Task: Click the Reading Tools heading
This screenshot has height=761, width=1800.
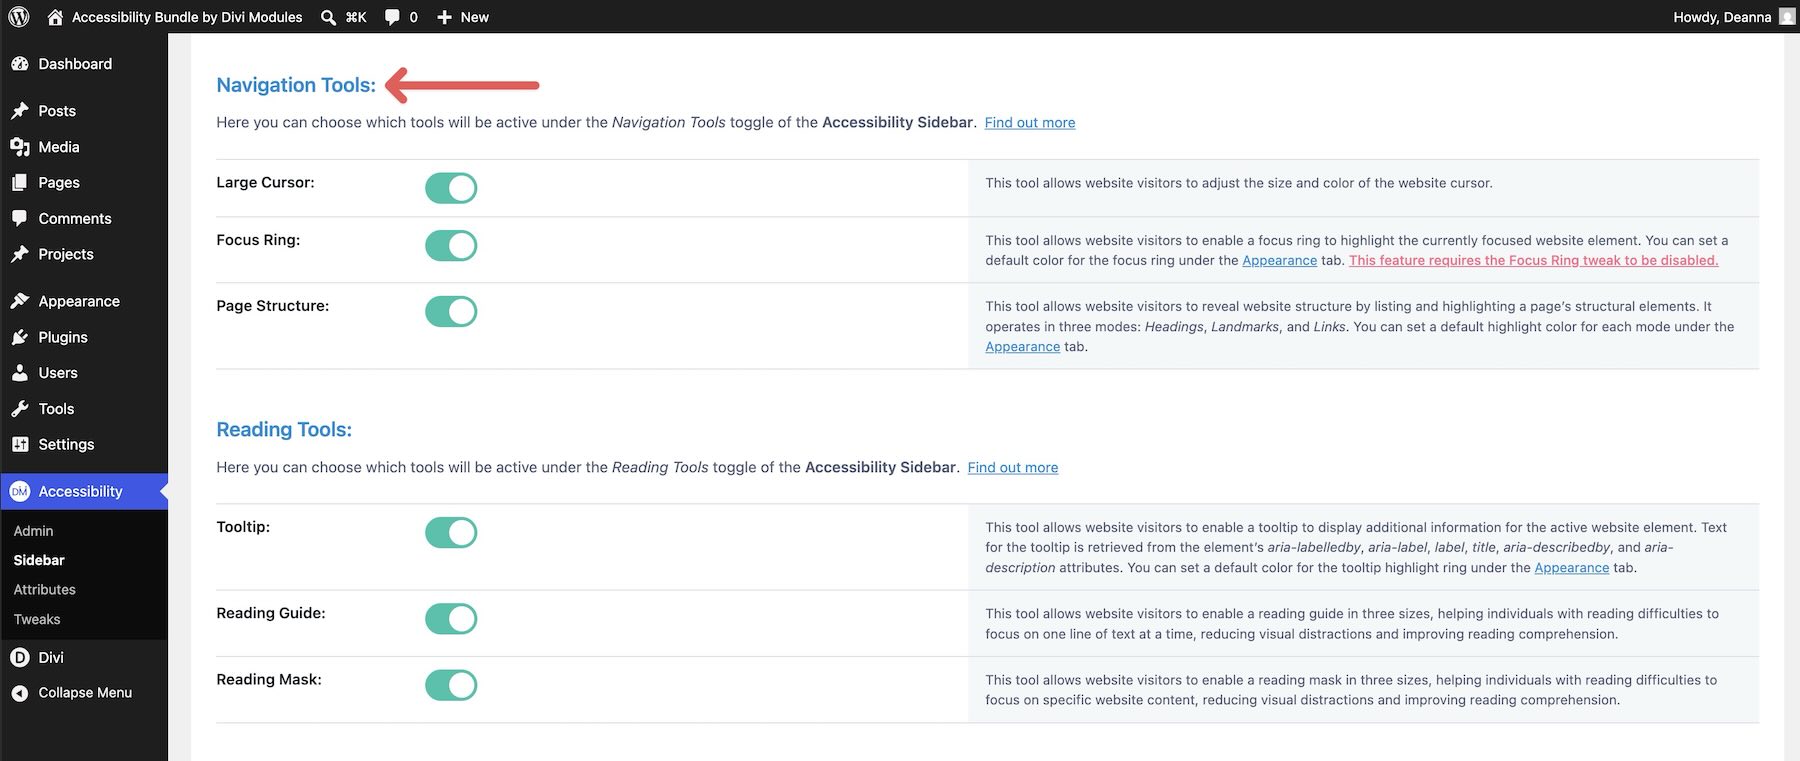Action: point(284,429)
